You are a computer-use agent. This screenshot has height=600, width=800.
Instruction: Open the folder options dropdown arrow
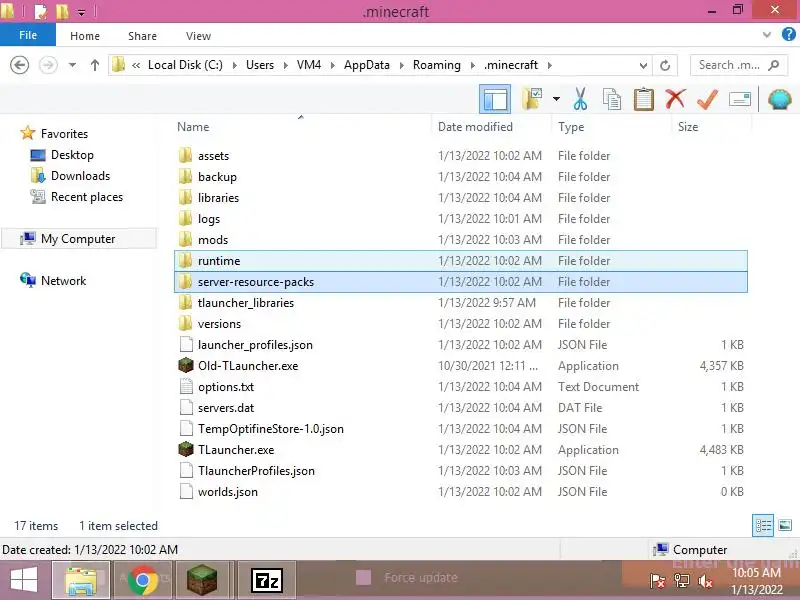pyautogui.click(x=556, y=99)
